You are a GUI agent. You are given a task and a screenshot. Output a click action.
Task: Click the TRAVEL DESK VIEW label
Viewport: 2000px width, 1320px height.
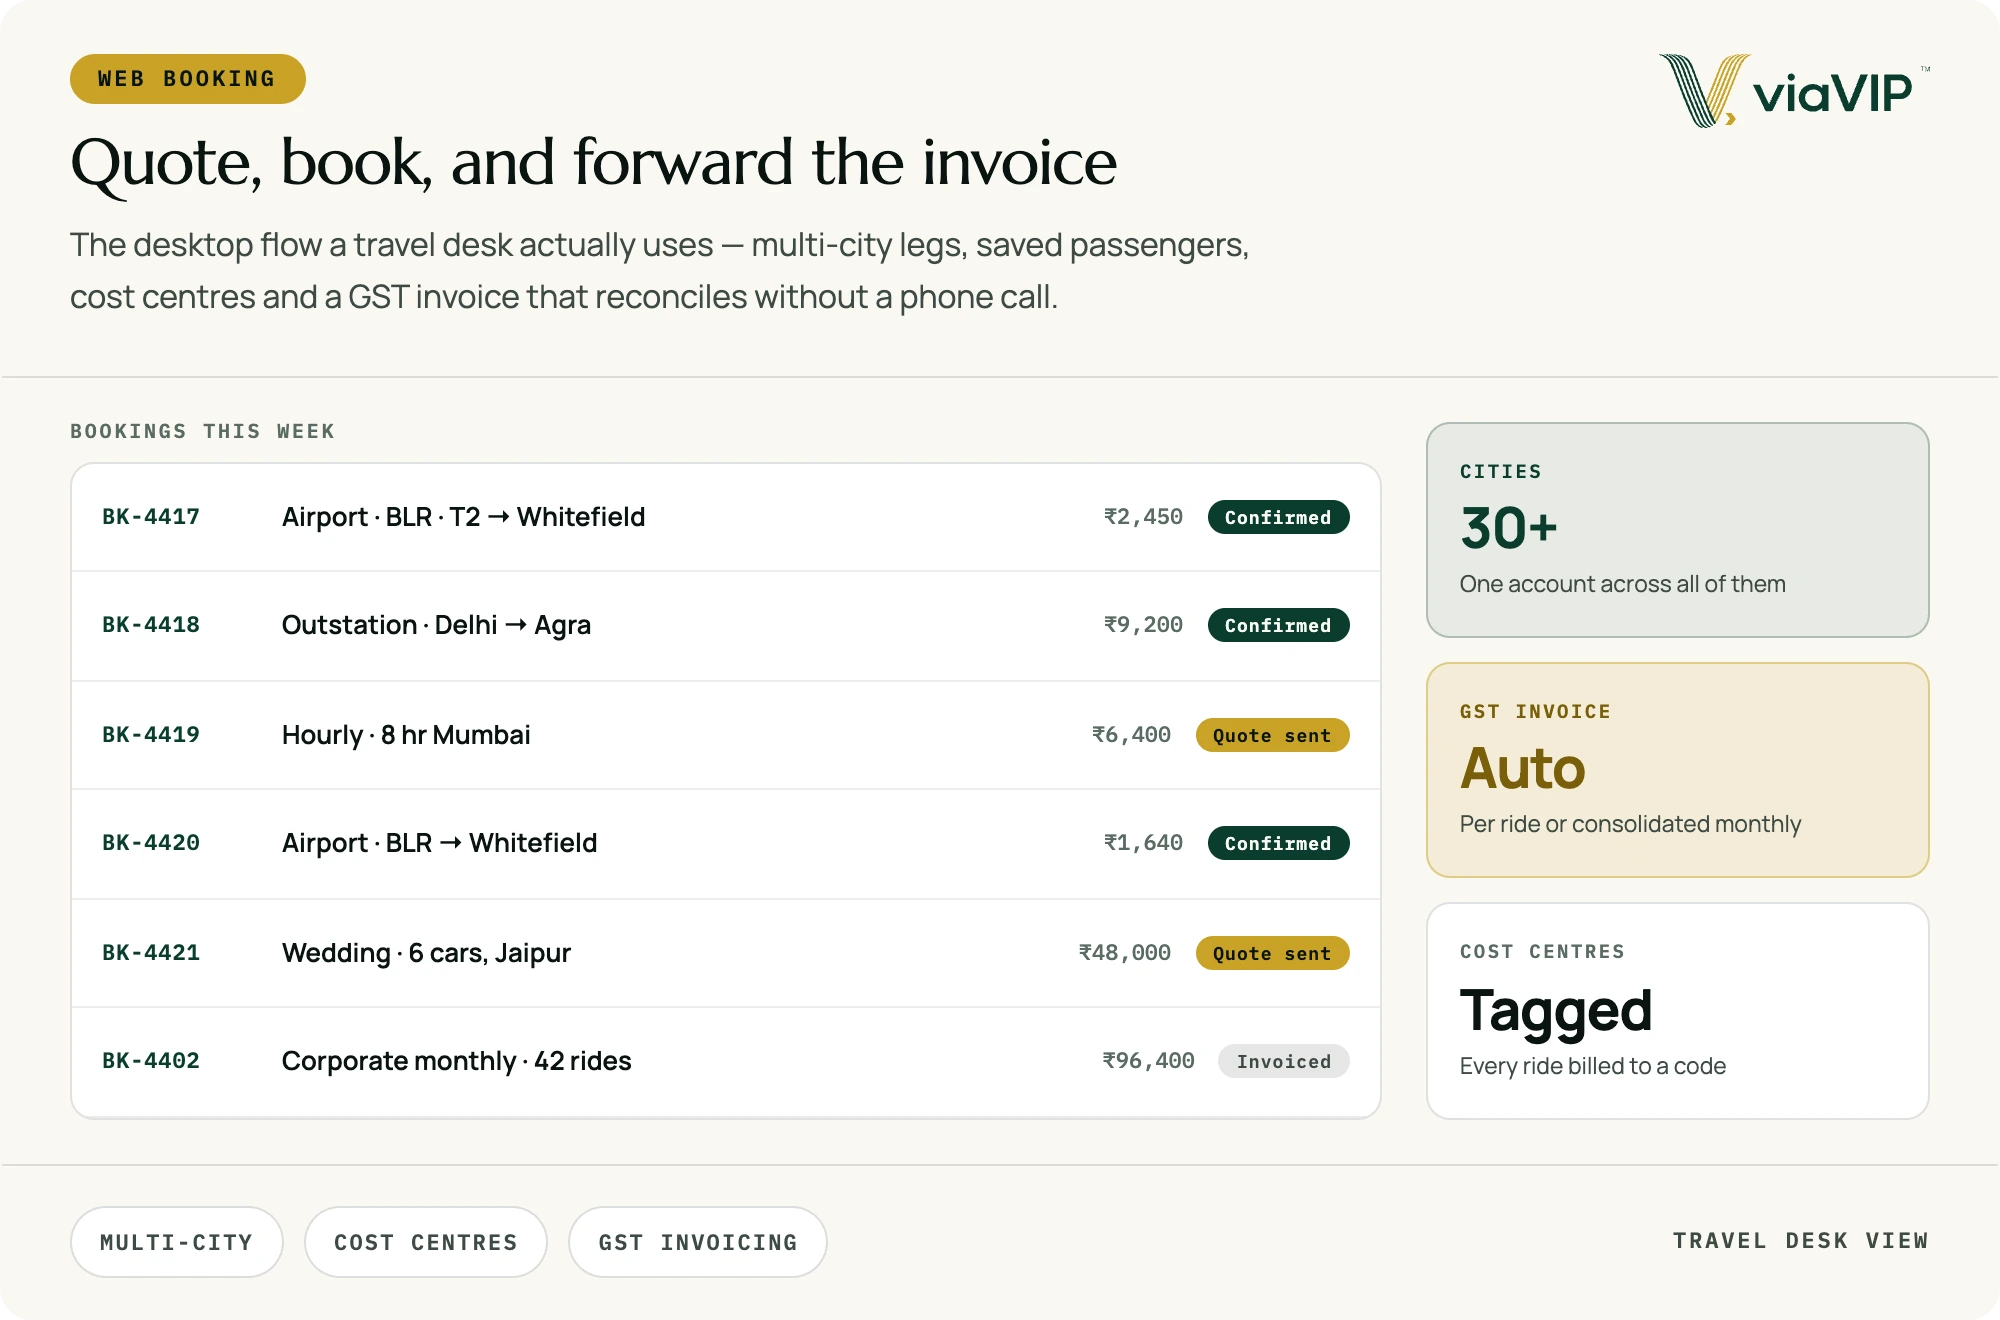(x=1801, y=1241)
